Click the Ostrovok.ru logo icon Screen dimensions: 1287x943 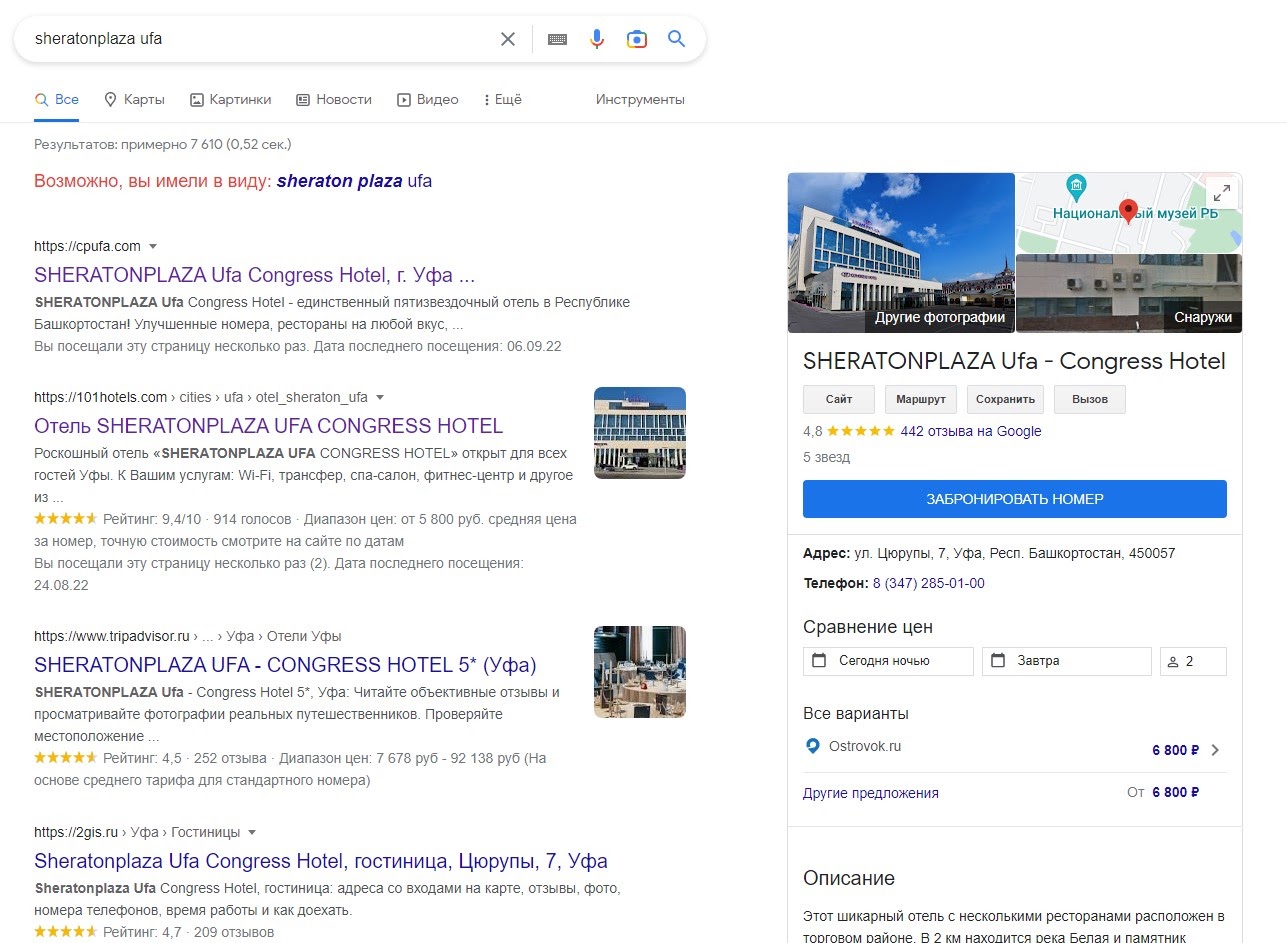point(812,746)
